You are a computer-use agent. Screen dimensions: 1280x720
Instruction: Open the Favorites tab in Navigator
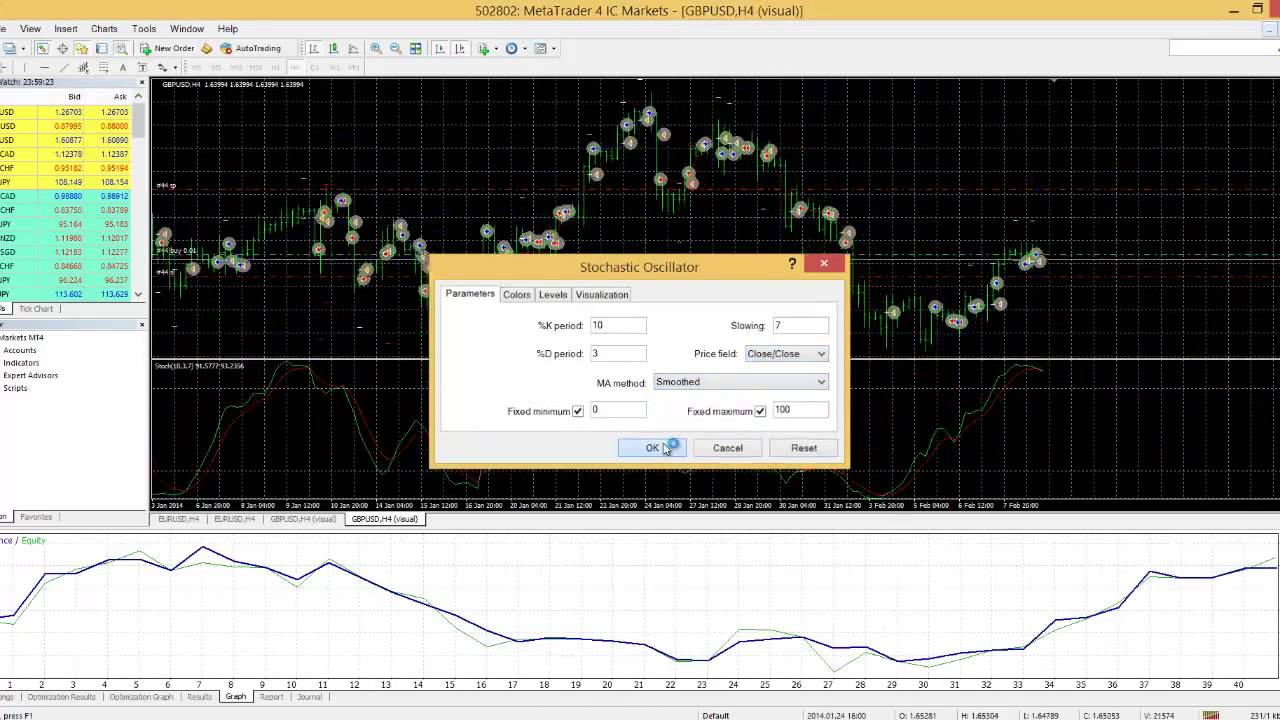pyautogui.click(x=36, y=517)
